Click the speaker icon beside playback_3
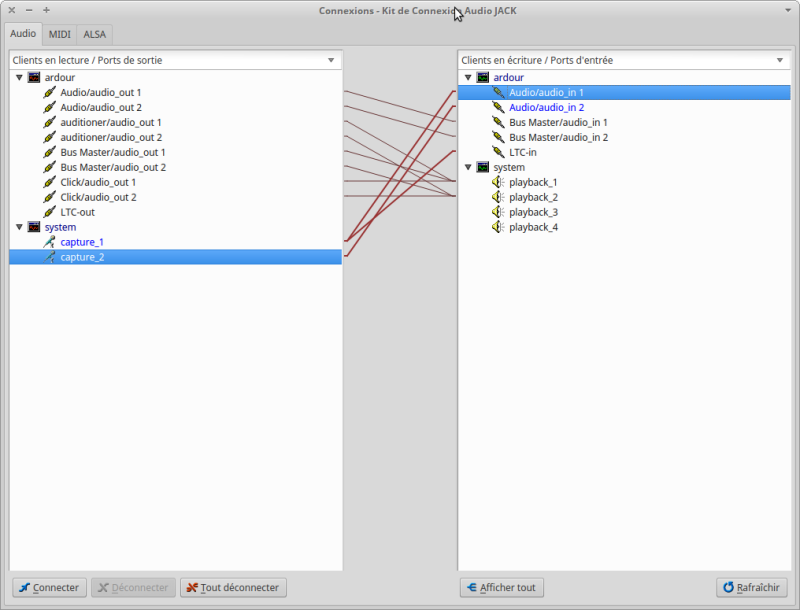The image size is (800, 610). coord(498,212)
